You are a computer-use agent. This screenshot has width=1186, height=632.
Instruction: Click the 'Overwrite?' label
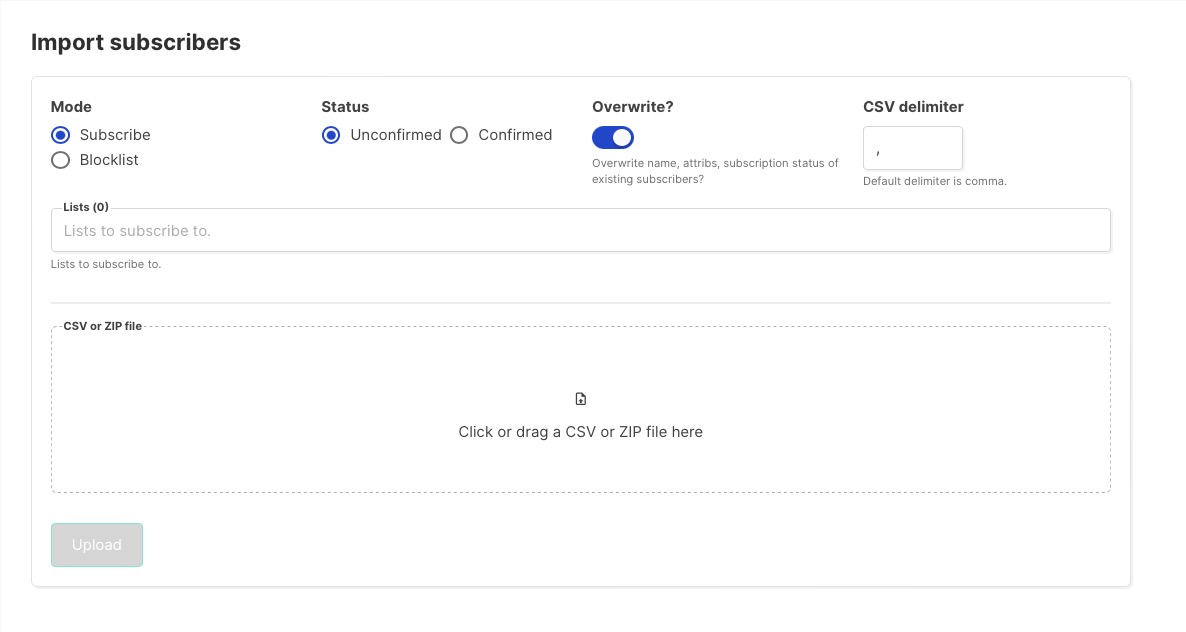632,107
